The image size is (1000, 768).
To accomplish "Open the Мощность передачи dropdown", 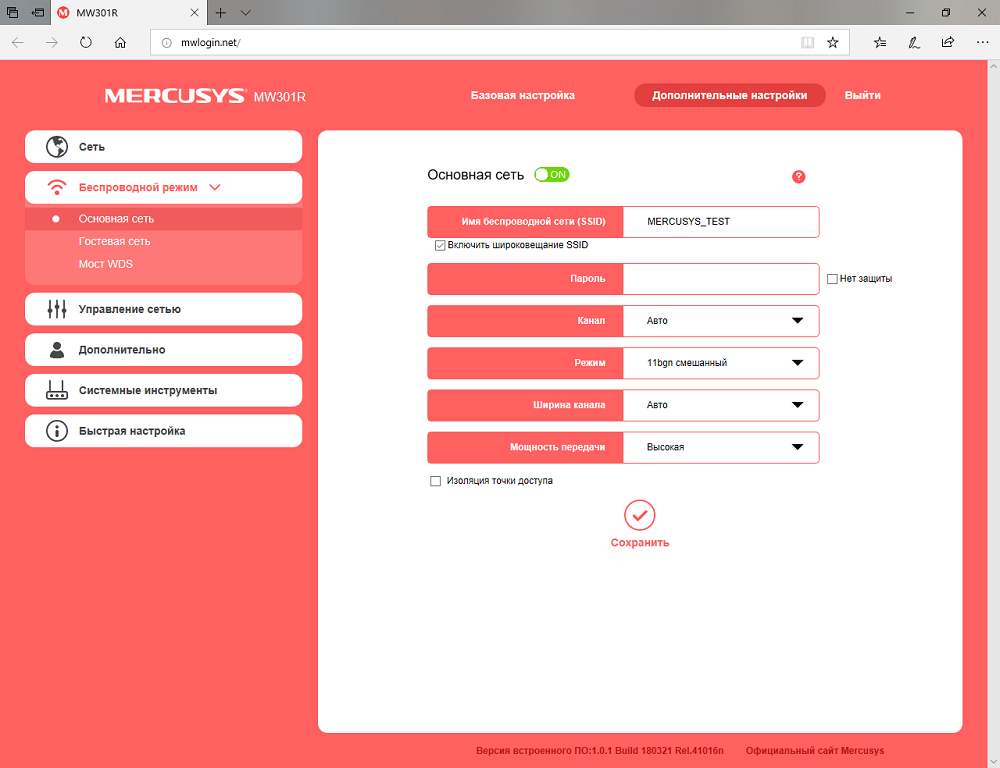I will click(721, 447).
